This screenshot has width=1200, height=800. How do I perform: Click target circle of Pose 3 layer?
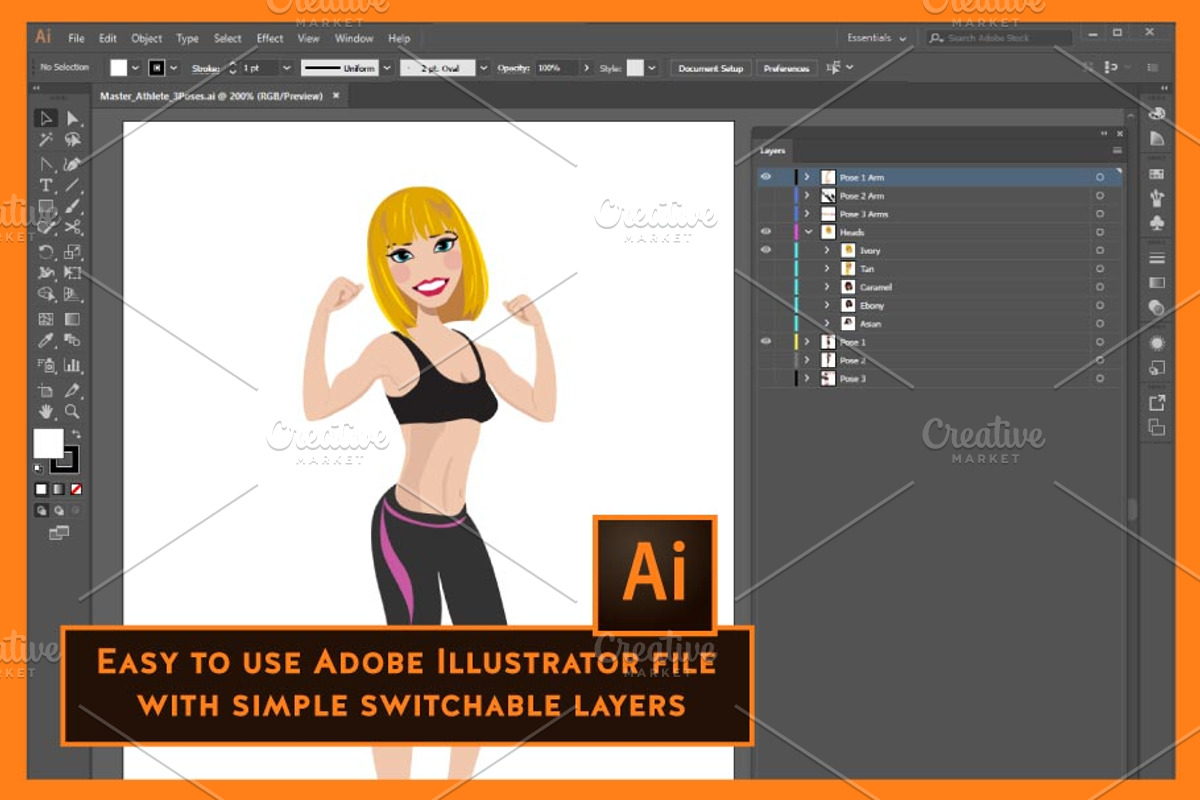1100,379
